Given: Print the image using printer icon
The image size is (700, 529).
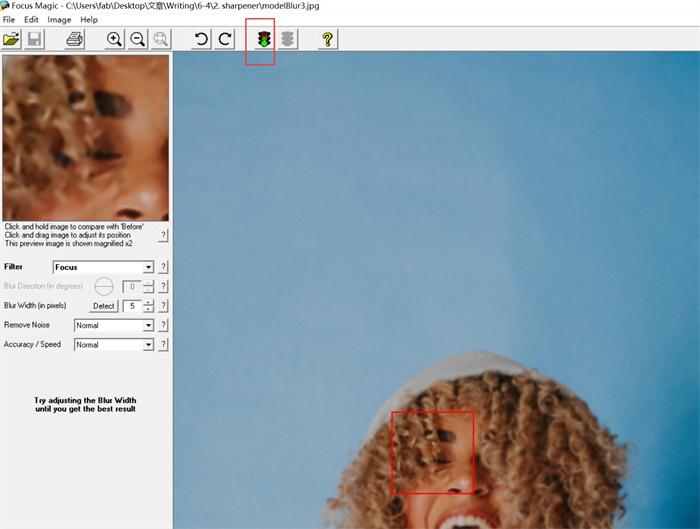Looking at the screenshot, I should point(75,39).
